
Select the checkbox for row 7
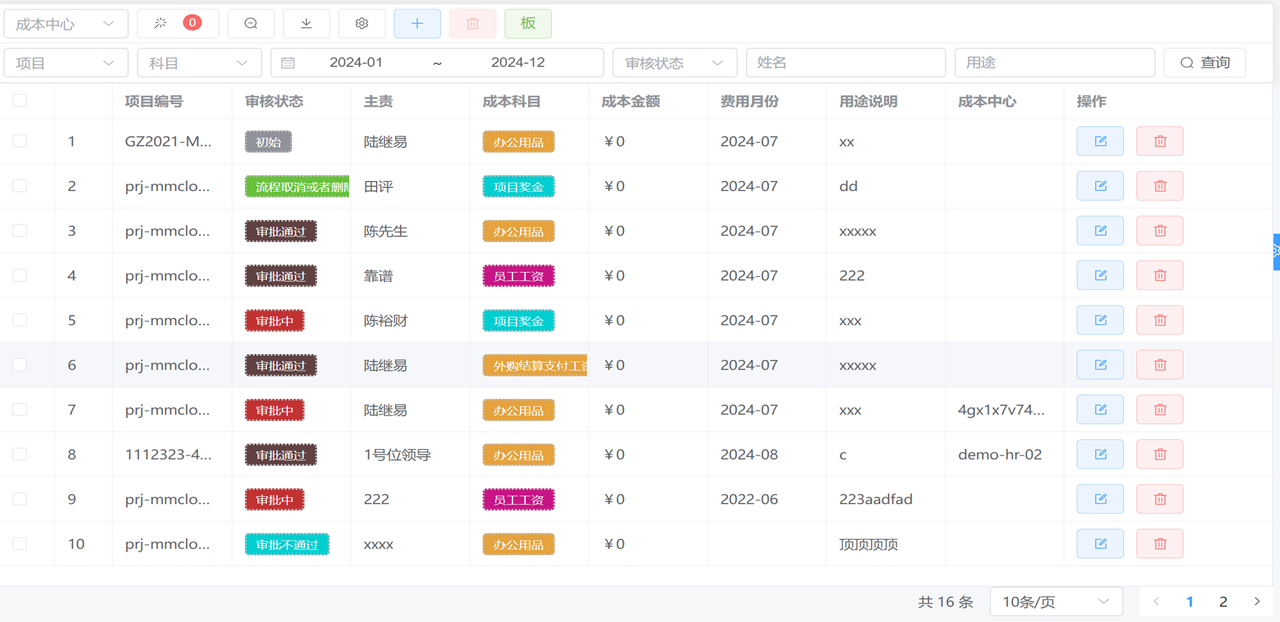pyautogui.click(x=20, y=410)
